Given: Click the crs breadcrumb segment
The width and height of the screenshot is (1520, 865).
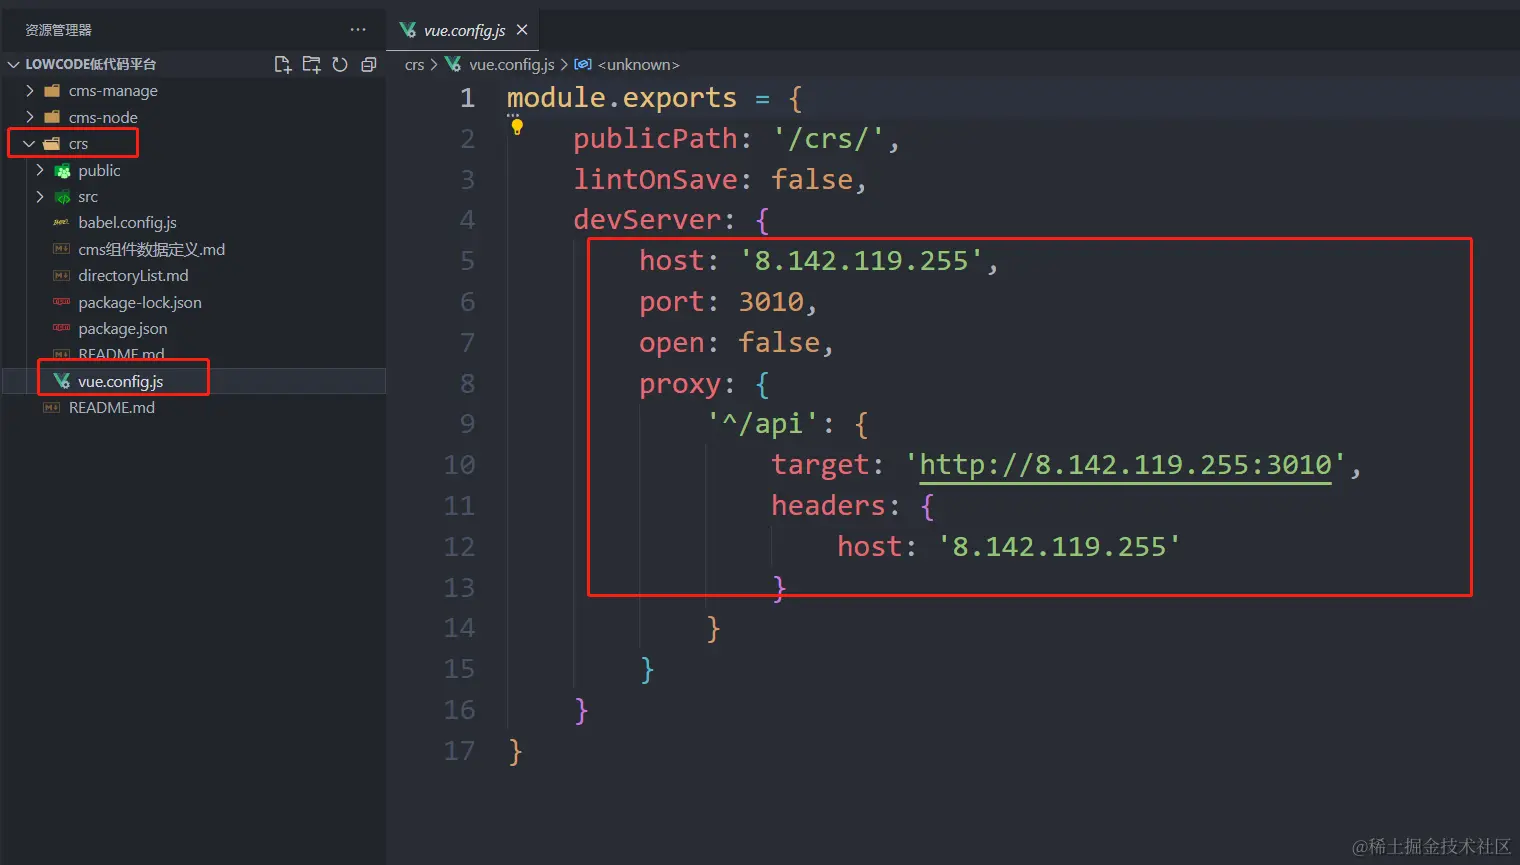Looking at the screenshot, I should point(414,65).
